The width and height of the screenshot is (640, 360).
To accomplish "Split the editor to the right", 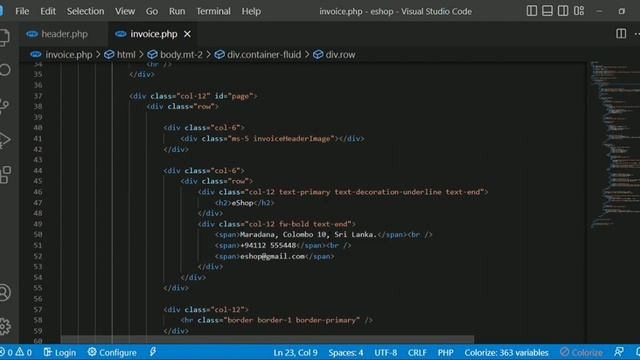I will pyautogui.click(x=621, y=33).
